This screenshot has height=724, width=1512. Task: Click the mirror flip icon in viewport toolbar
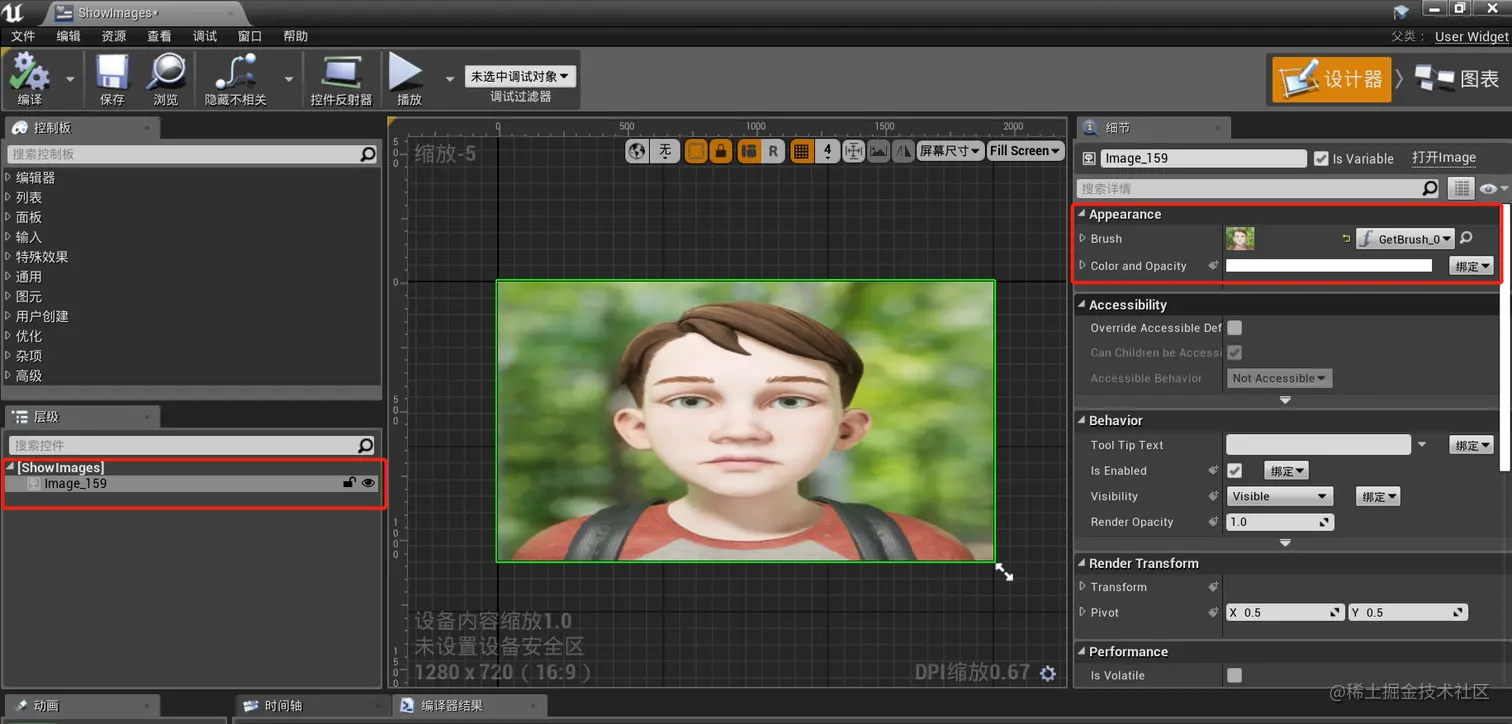pyautogui.click(x=902, y=151)
